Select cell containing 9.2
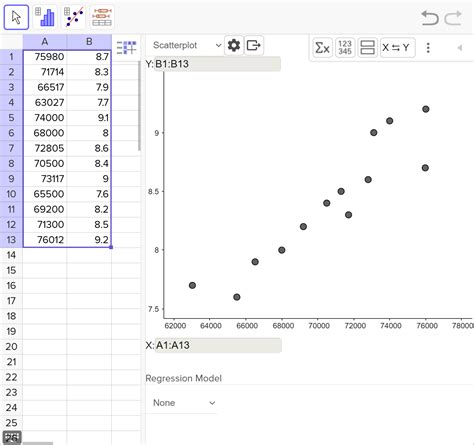This screenshot has height=445, width=474. (x=89, y=240)
